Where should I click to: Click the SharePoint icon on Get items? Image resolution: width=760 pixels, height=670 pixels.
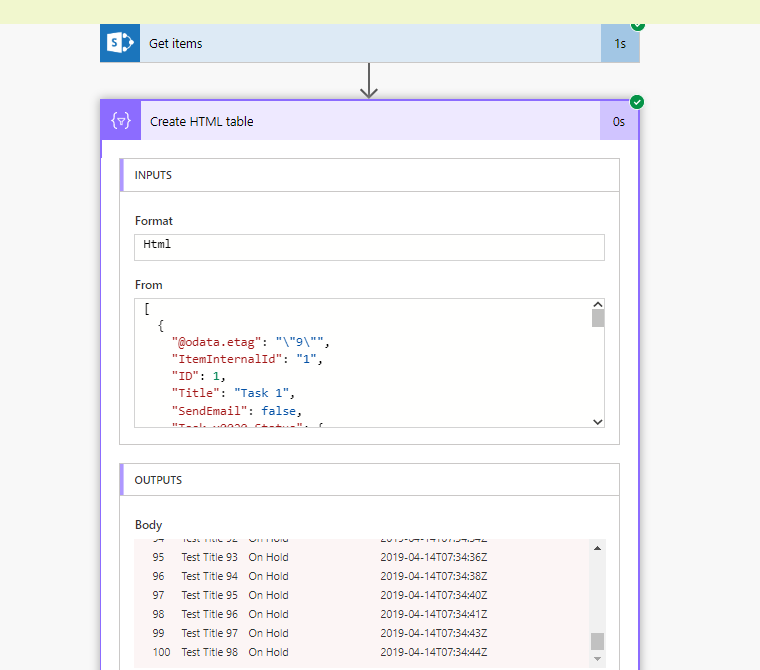click(x=120, y=43)
